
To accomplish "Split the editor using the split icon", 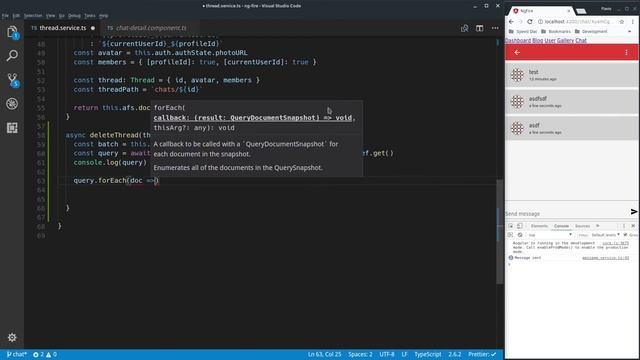I will click(480, 28).
